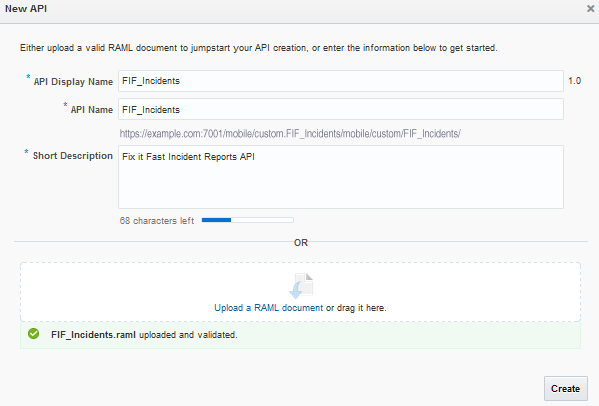Click the API Display Name label
This screenshot has width=599, height=406.
[73, 82]
